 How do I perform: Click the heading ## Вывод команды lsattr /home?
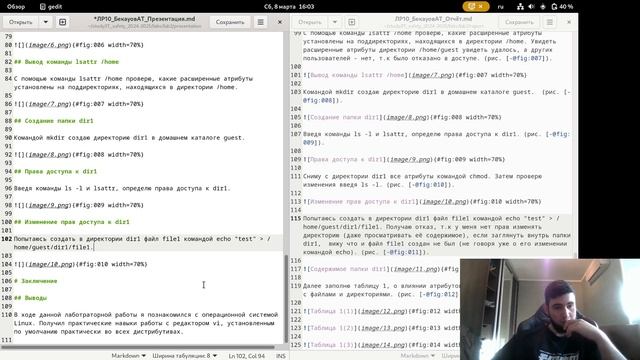click(66, 62)
